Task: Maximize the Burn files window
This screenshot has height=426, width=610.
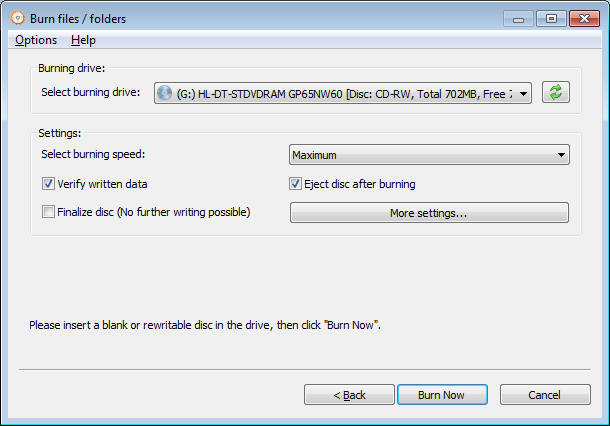Action: pos(551,19)
